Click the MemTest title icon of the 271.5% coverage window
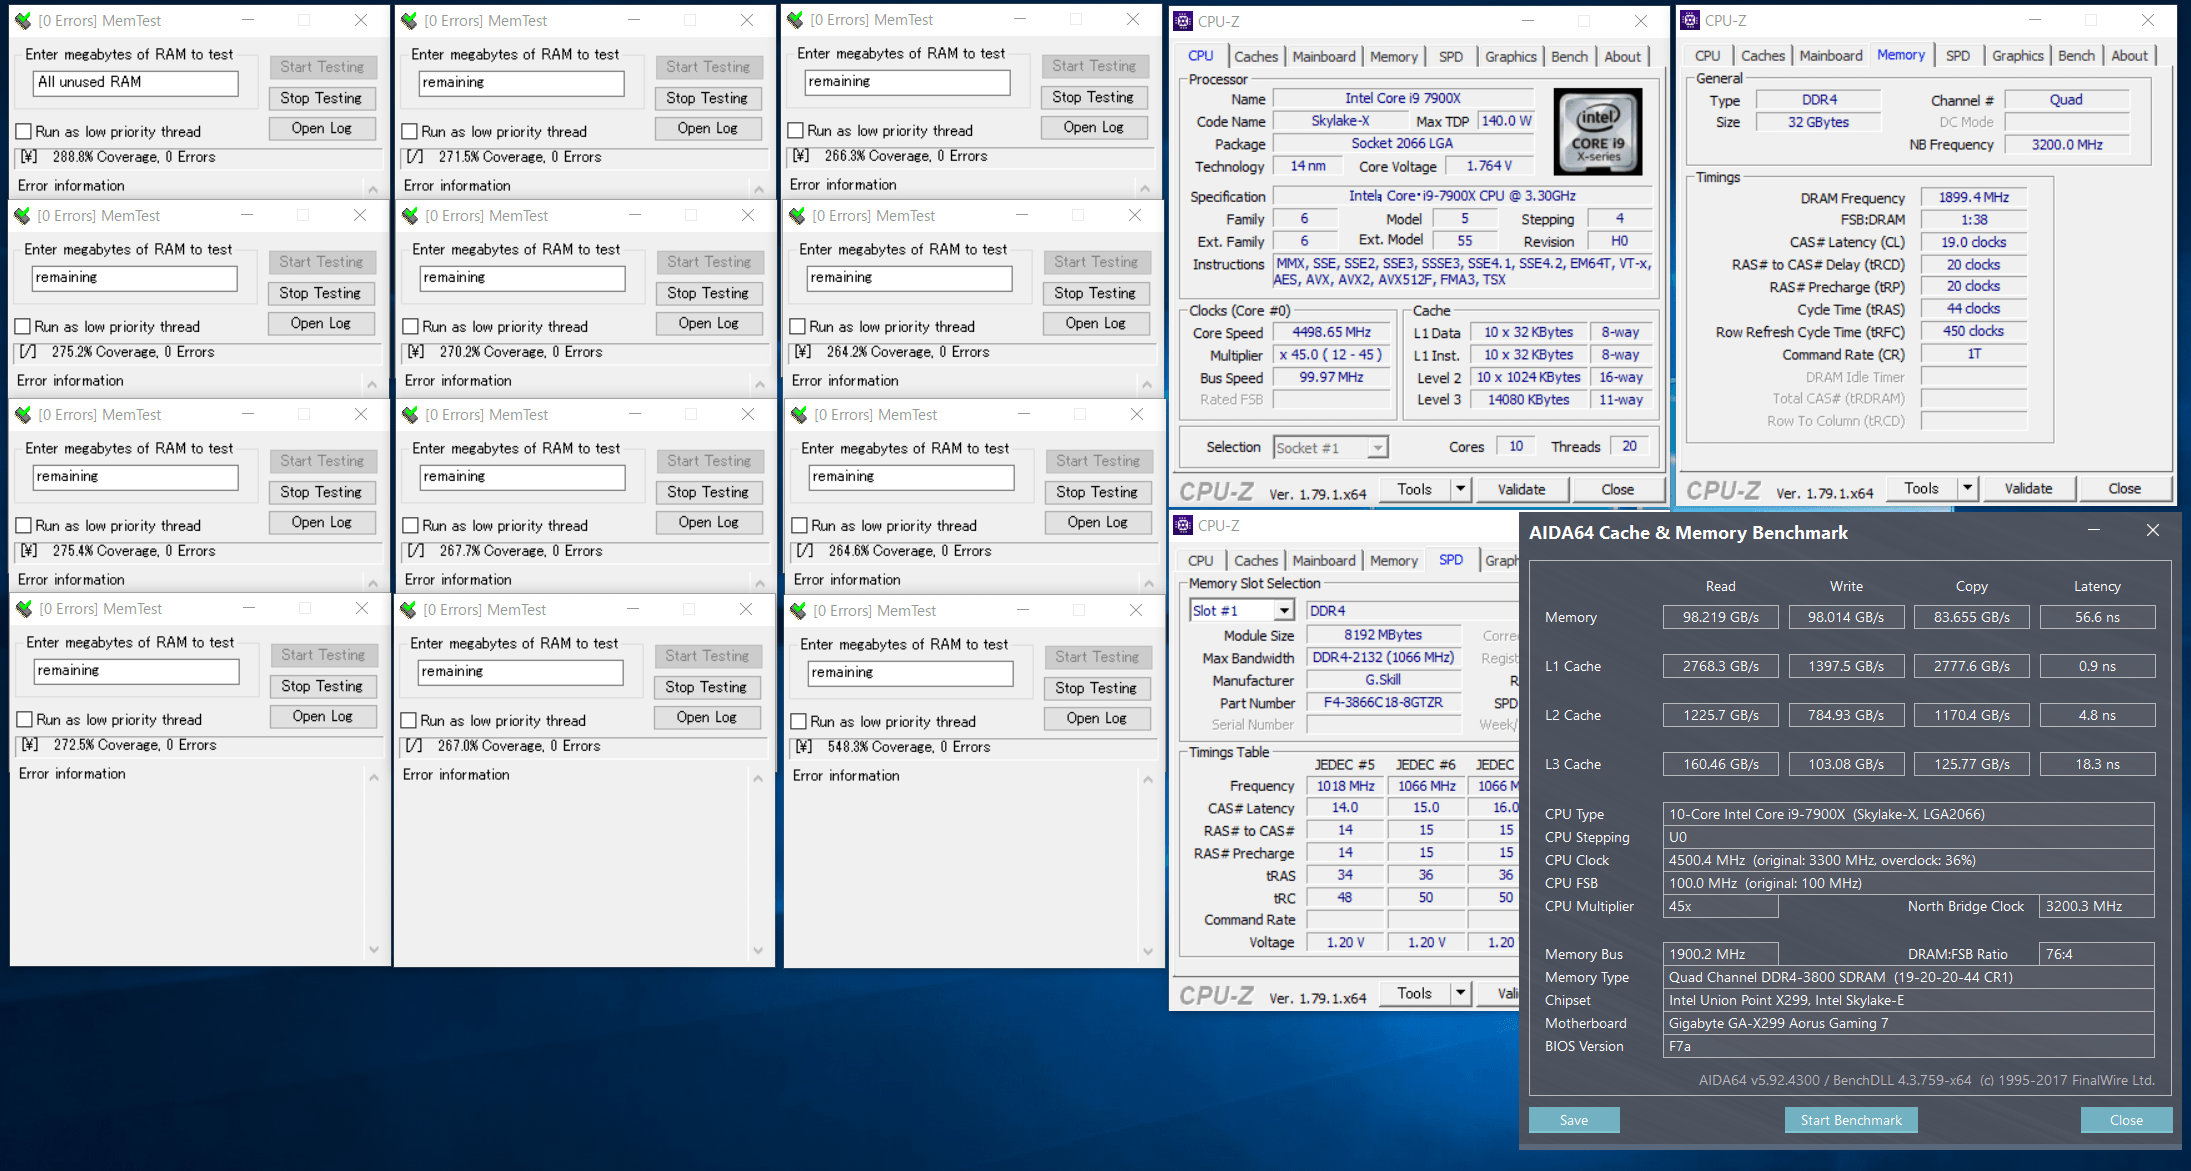 click(x=409, y=21)
